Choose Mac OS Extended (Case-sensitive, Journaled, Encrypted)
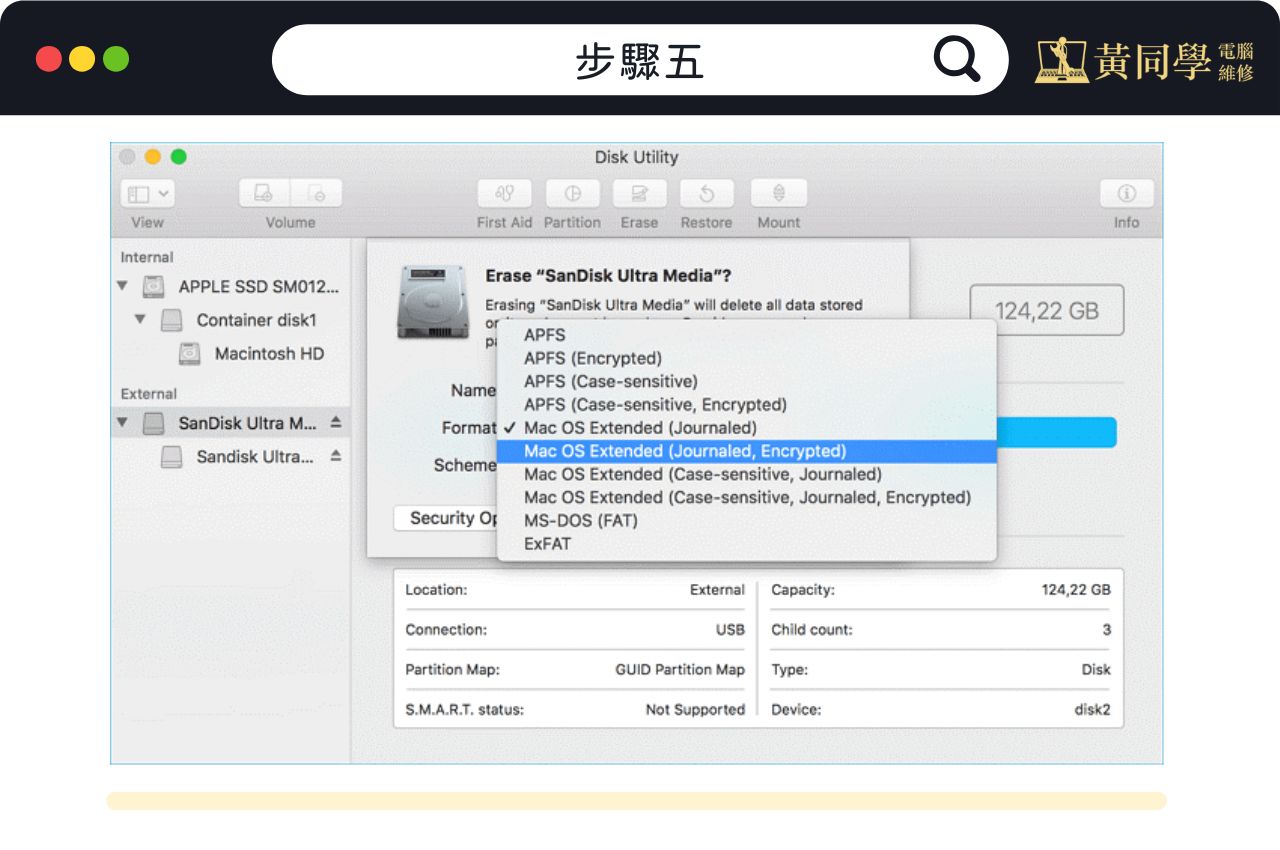The image size is (1280, 850). (x=746, y=497)
